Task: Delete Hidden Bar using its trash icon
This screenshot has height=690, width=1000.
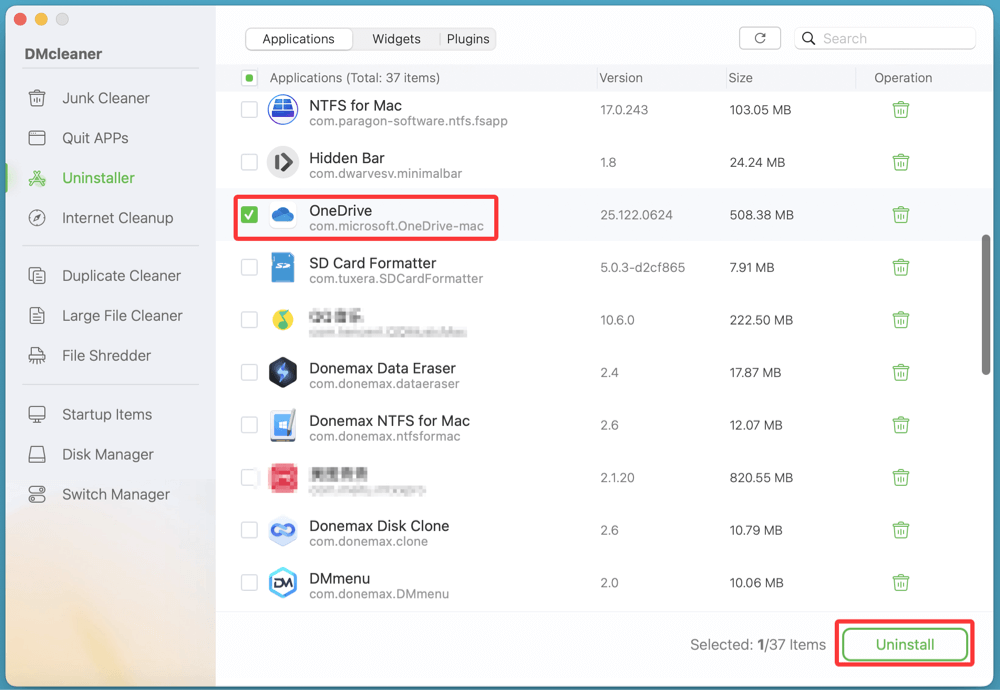Action: click(x=901, y=162)
